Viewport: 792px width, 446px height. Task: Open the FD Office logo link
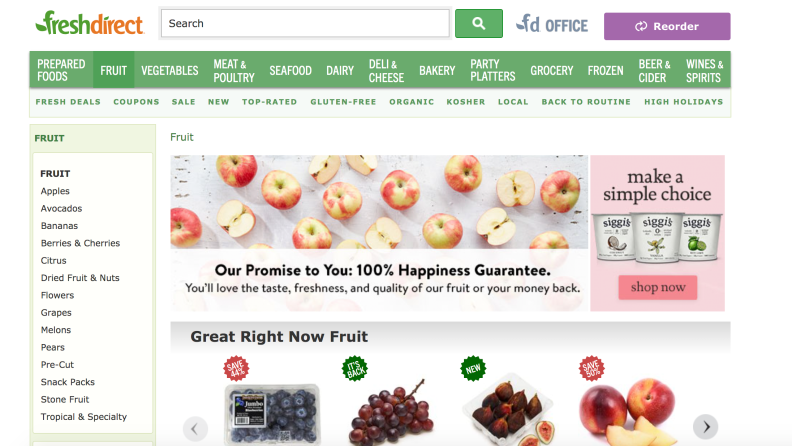[552, 24]
